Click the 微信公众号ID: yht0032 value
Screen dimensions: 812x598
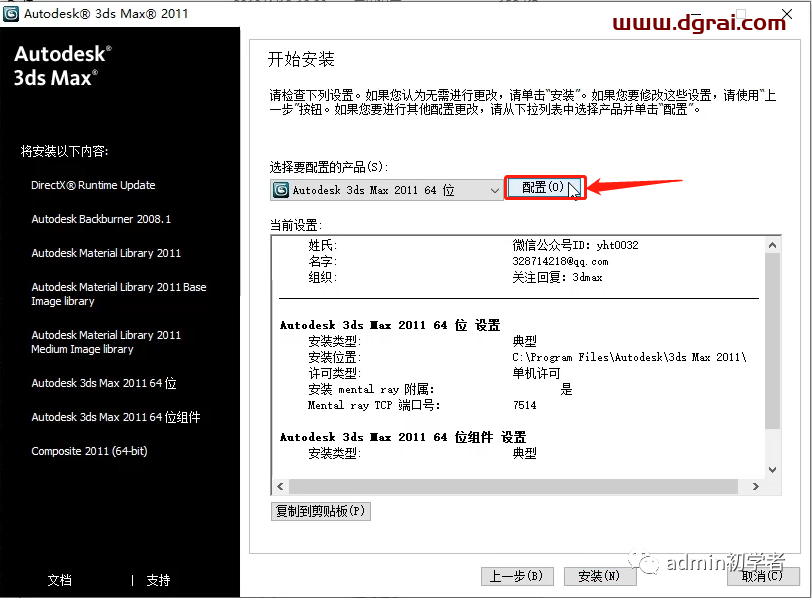575,245
